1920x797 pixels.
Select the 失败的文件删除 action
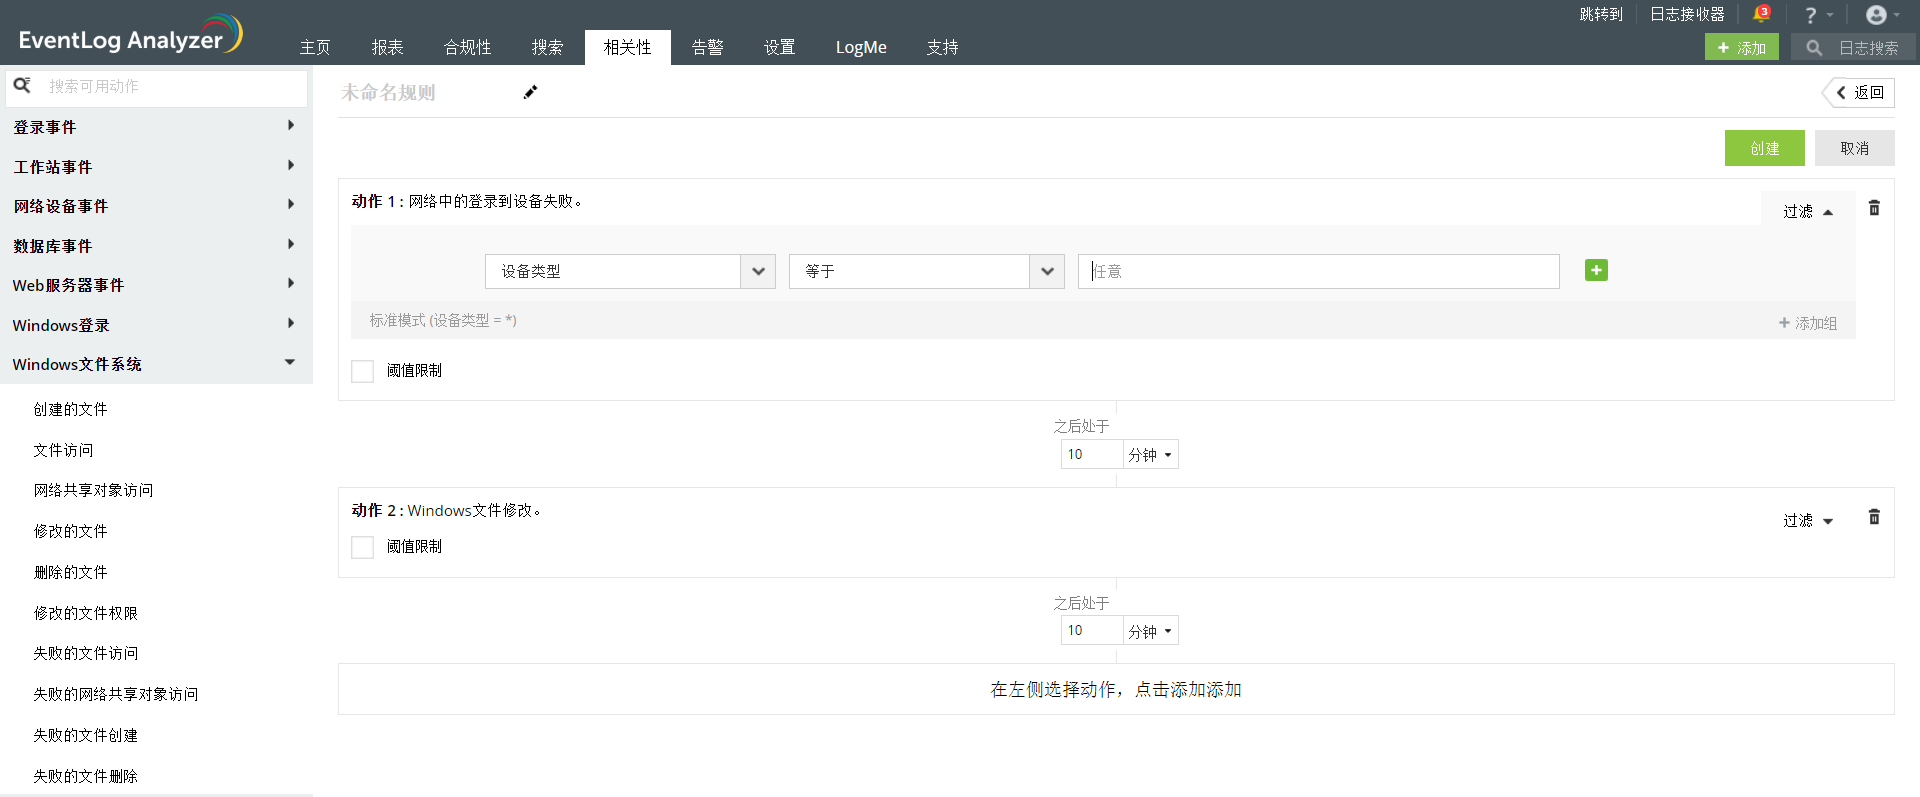point(85,776)
